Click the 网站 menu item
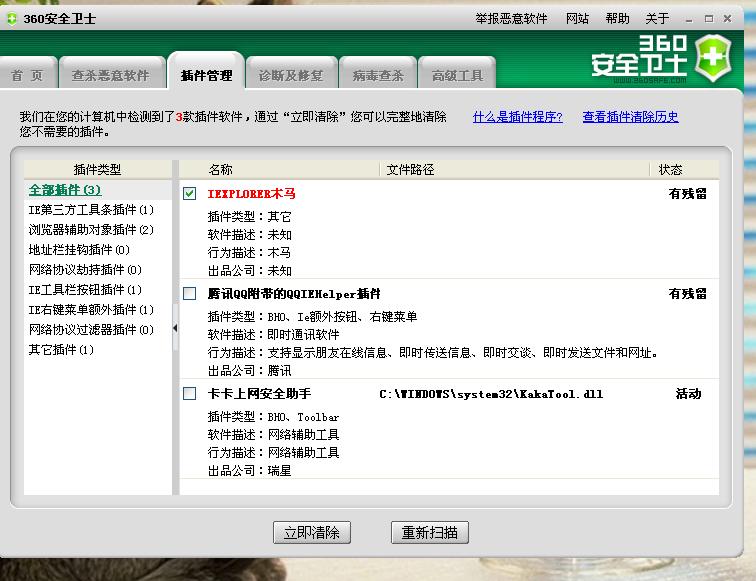This screenshot has width=756, height=581. [577, 19]
